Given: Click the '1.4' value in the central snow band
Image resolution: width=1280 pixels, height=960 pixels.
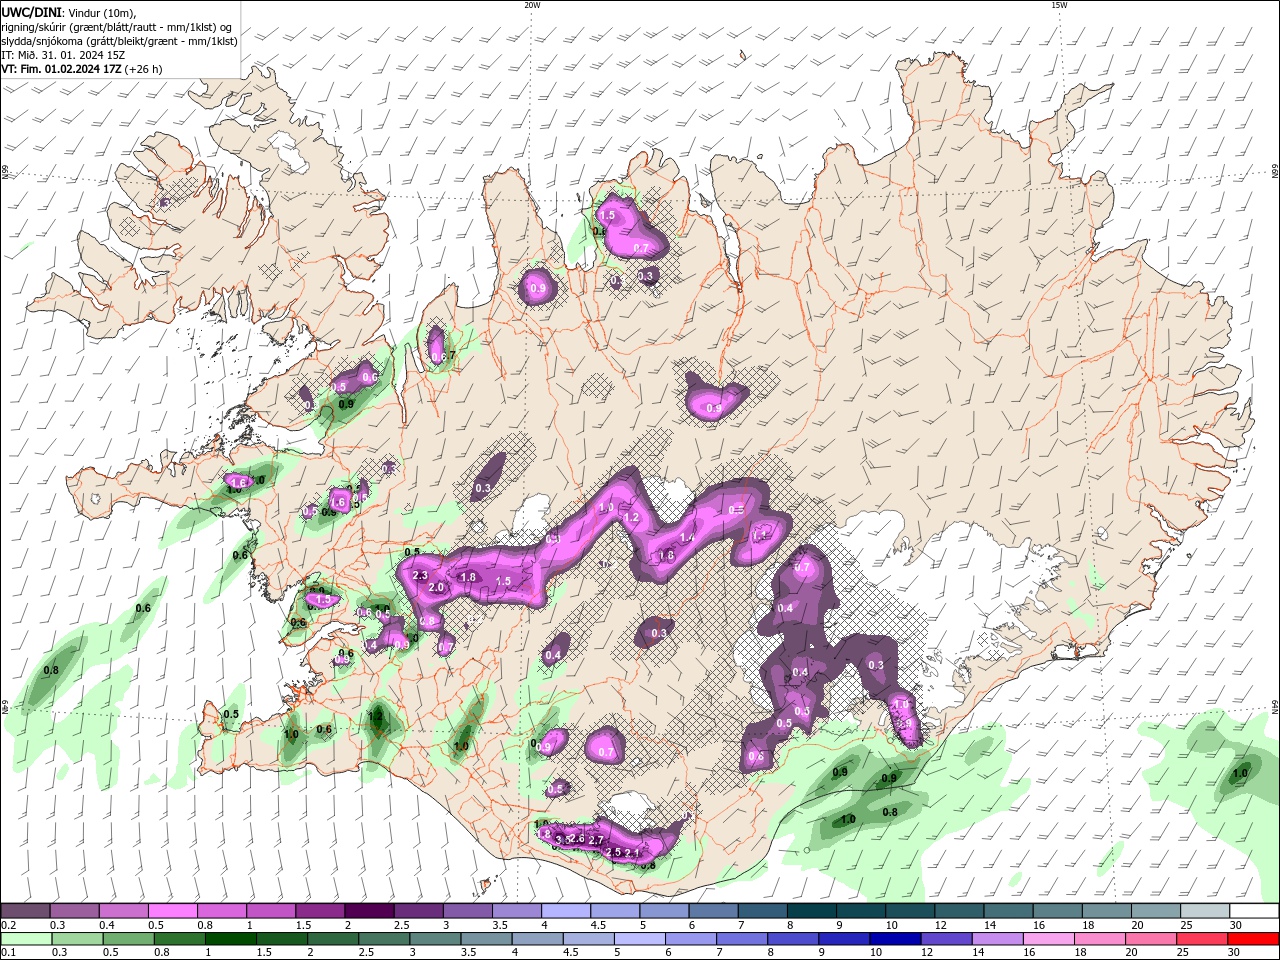Looking at the screenshot, I should click(x=687, y=538).
